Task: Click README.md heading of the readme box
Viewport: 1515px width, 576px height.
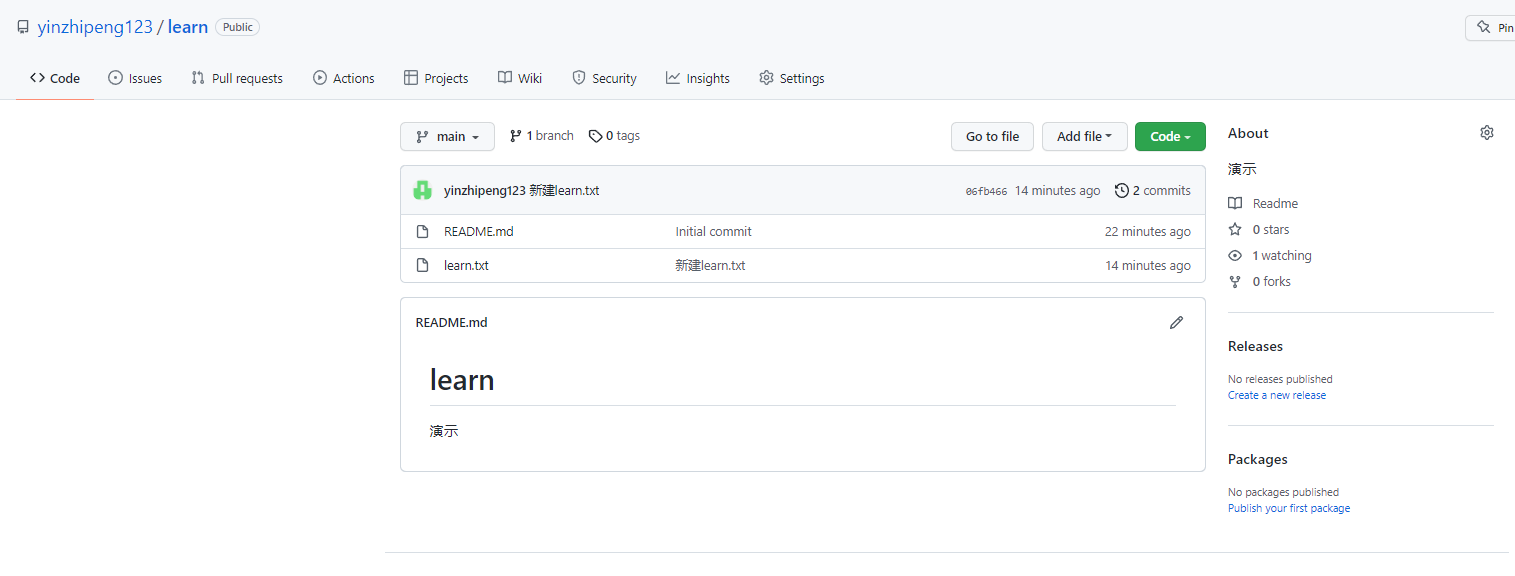Action: (451, 322)
